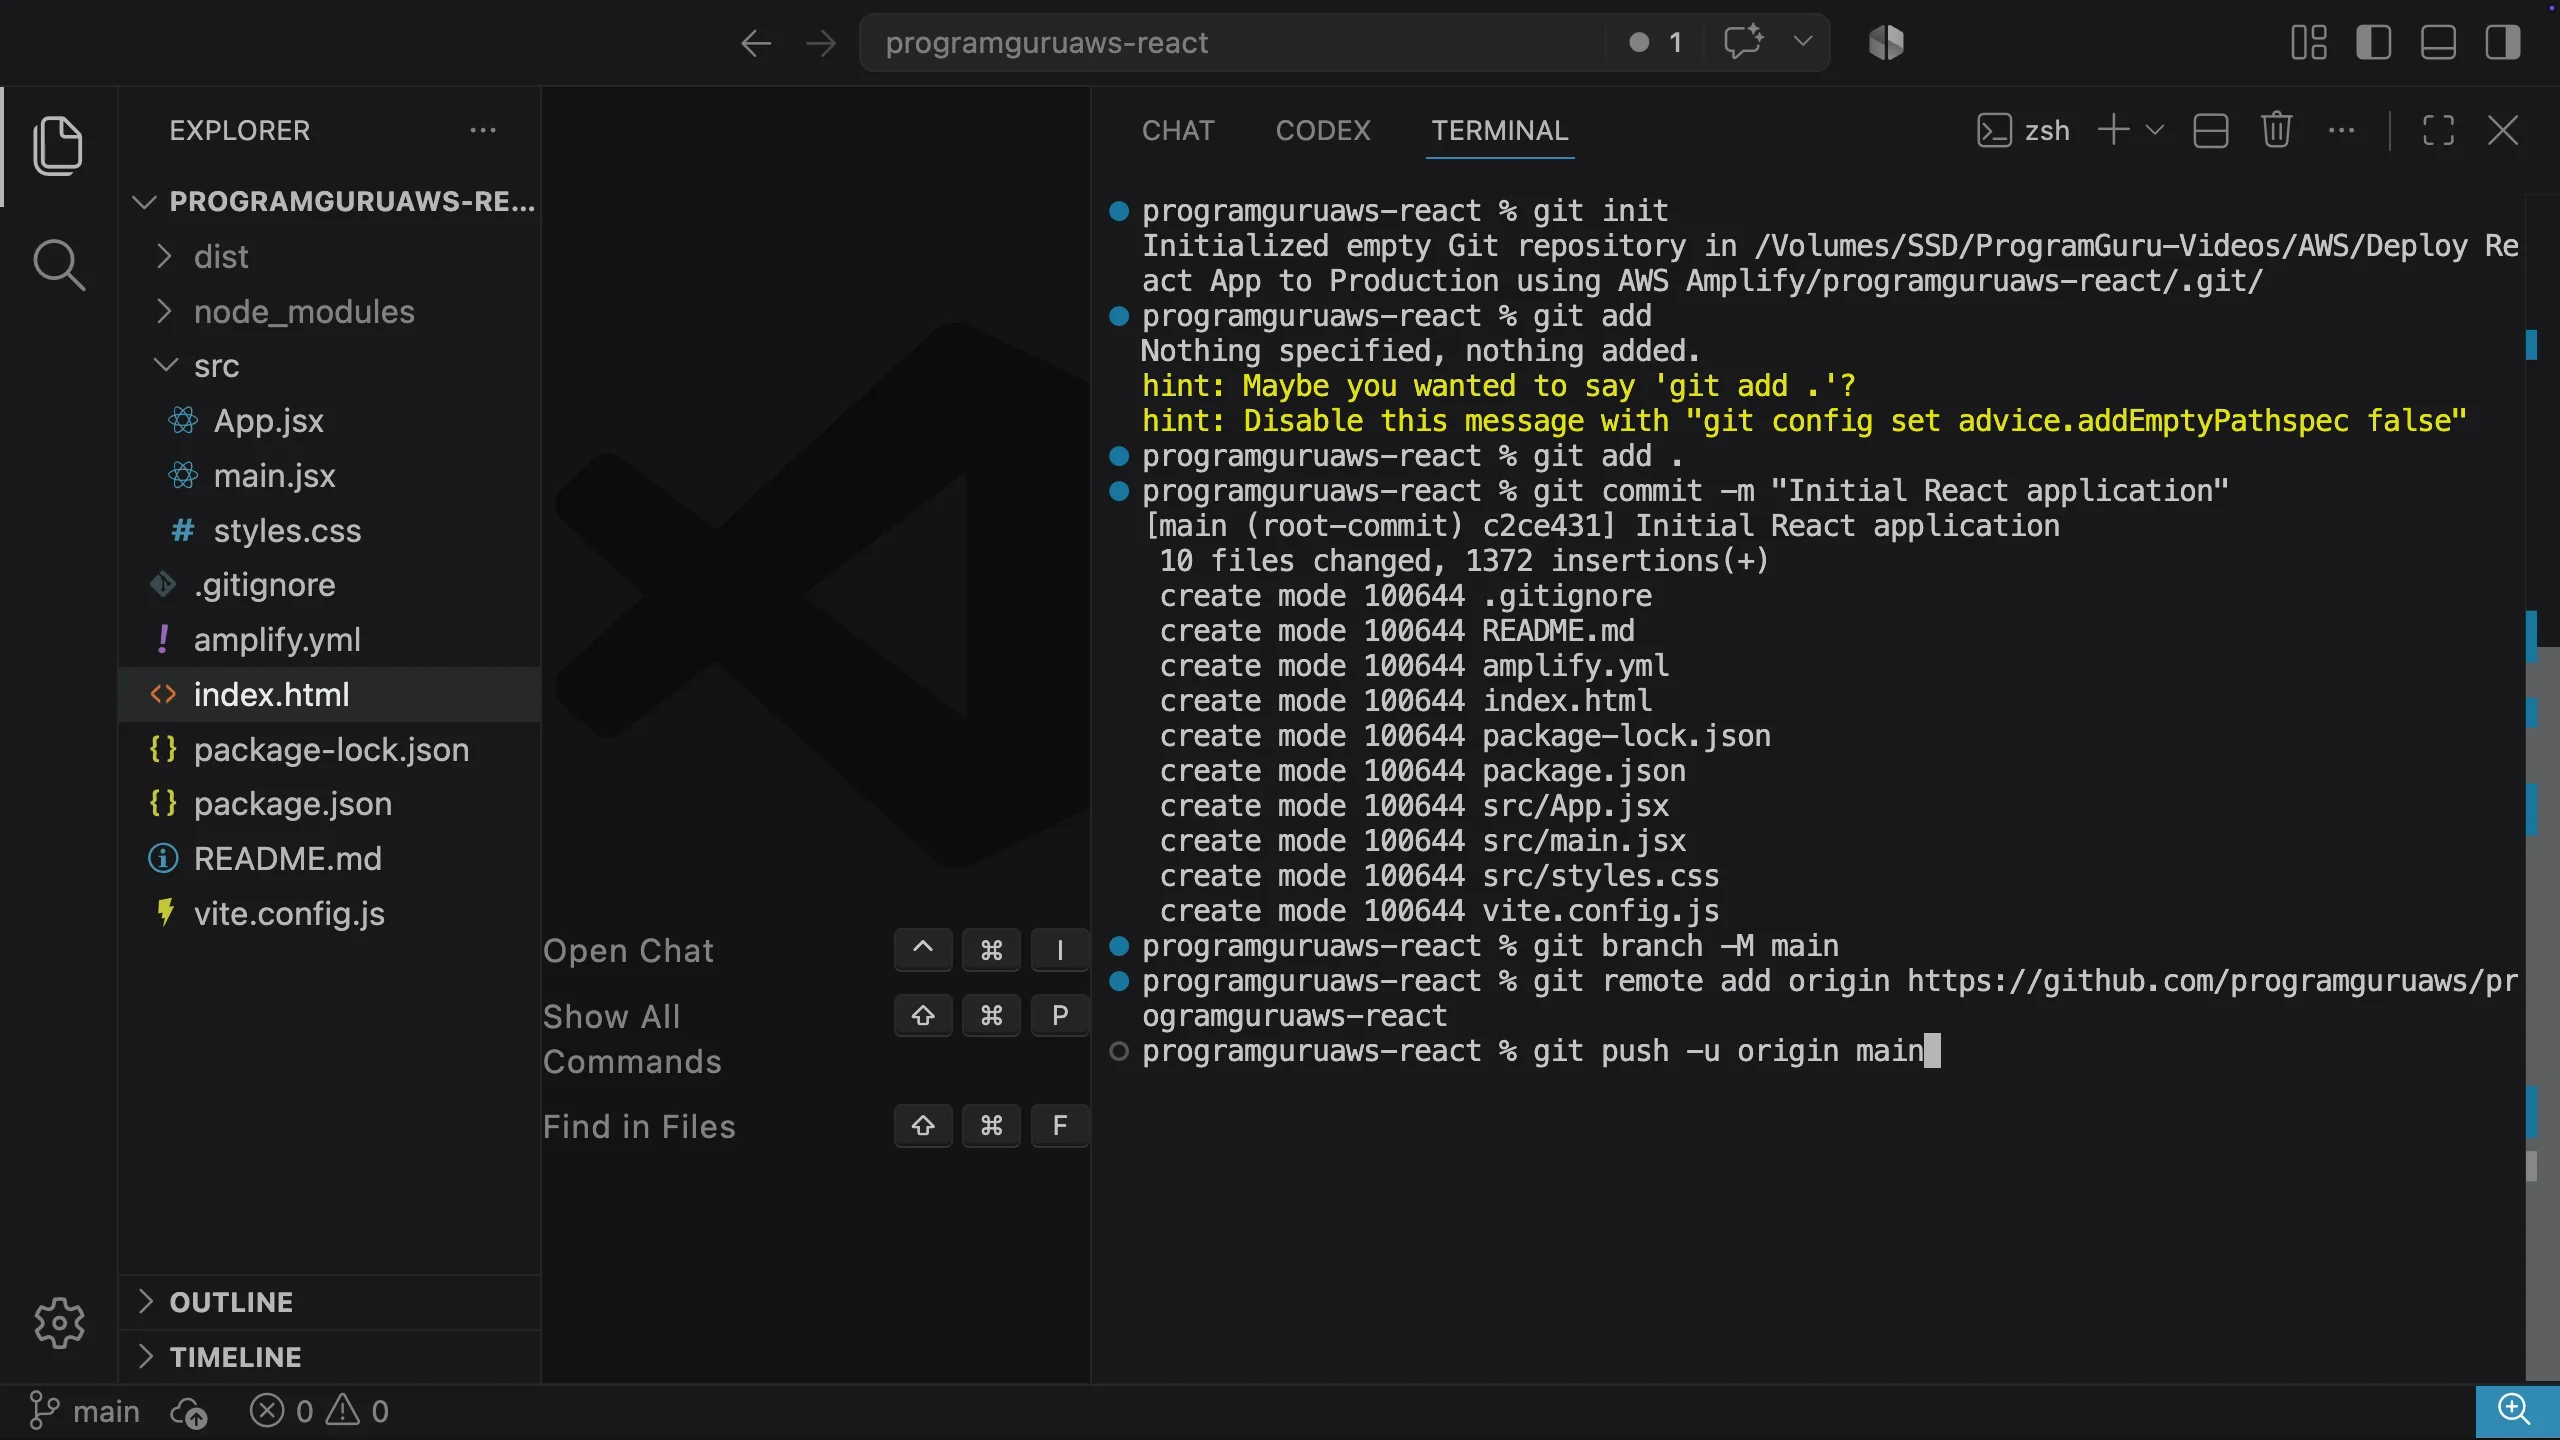
Task: Kill terminal with trash icon
Action: (x=2277, y=130)
